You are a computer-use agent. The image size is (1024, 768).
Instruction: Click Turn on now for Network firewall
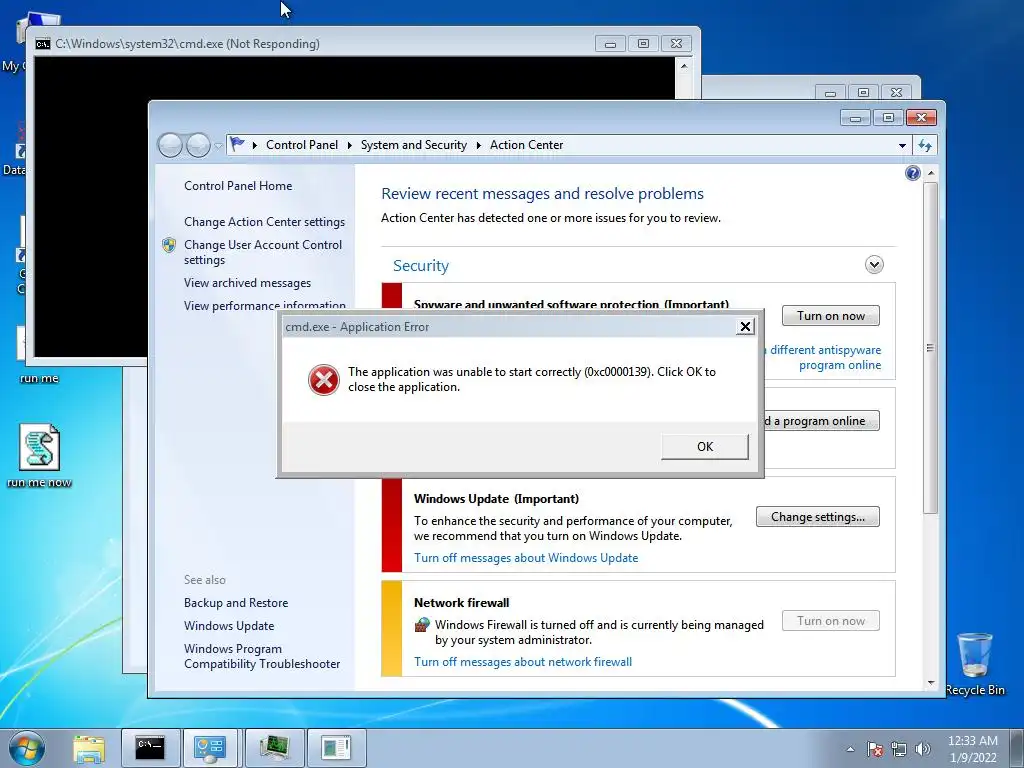(831, 621)
